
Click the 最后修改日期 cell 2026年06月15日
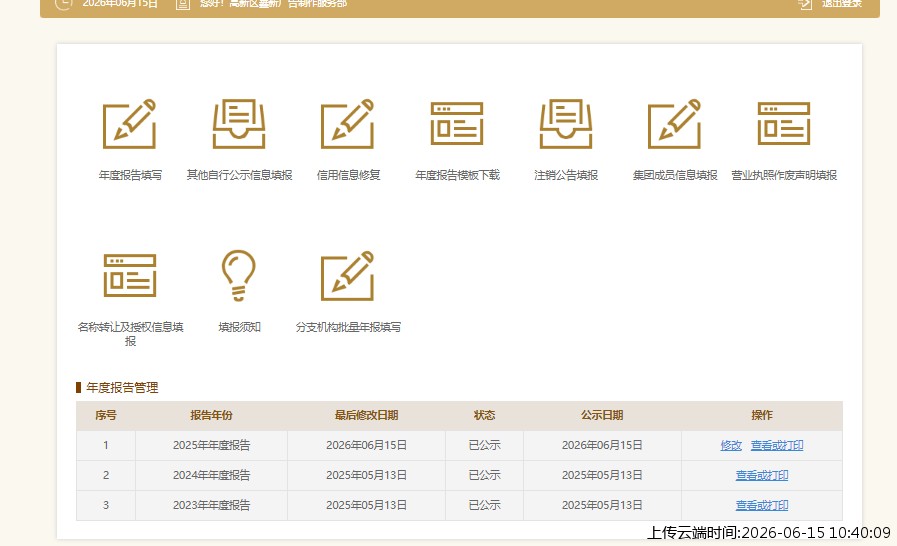(x=366, y=445)
